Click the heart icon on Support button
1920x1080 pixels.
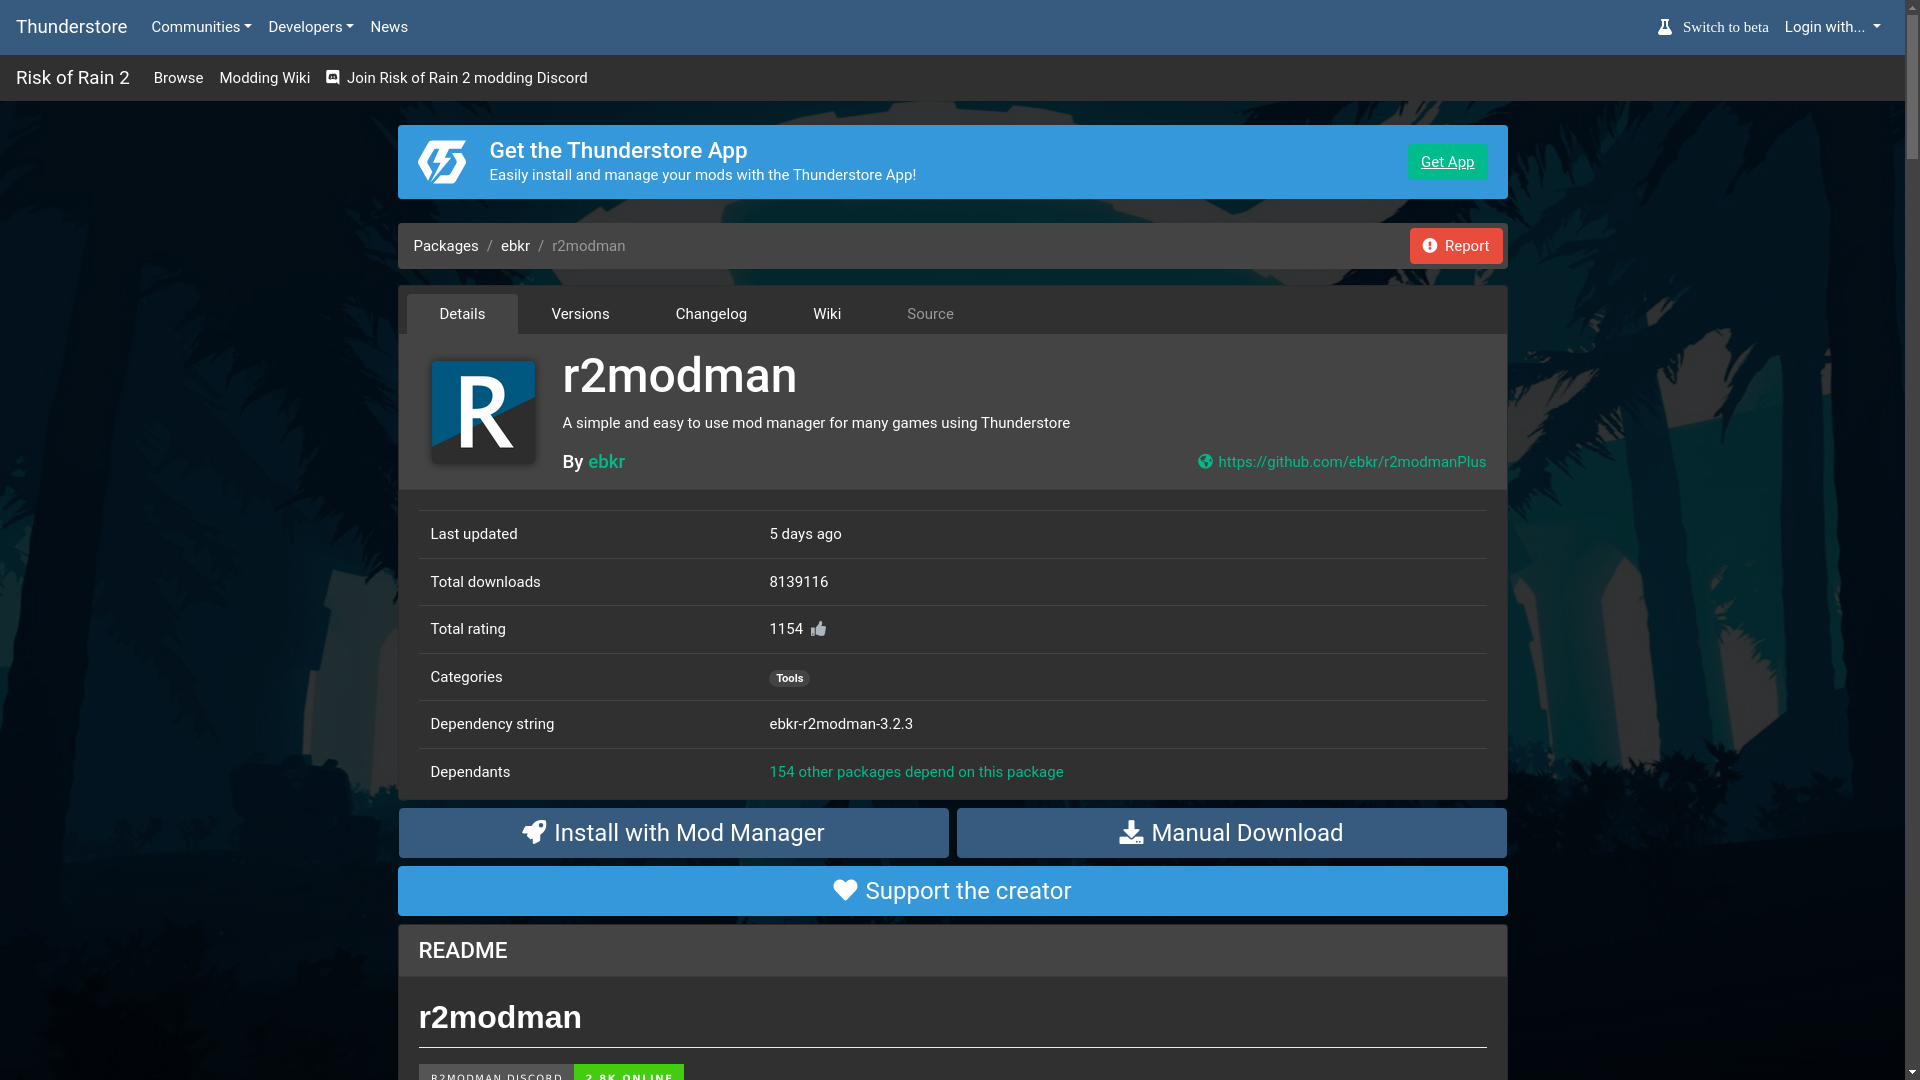click(845, 890)
